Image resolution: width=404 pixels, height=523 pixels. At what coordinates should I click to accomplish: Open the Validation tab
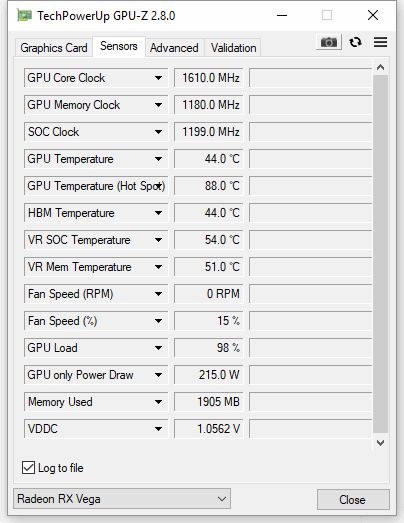(233, 48)
